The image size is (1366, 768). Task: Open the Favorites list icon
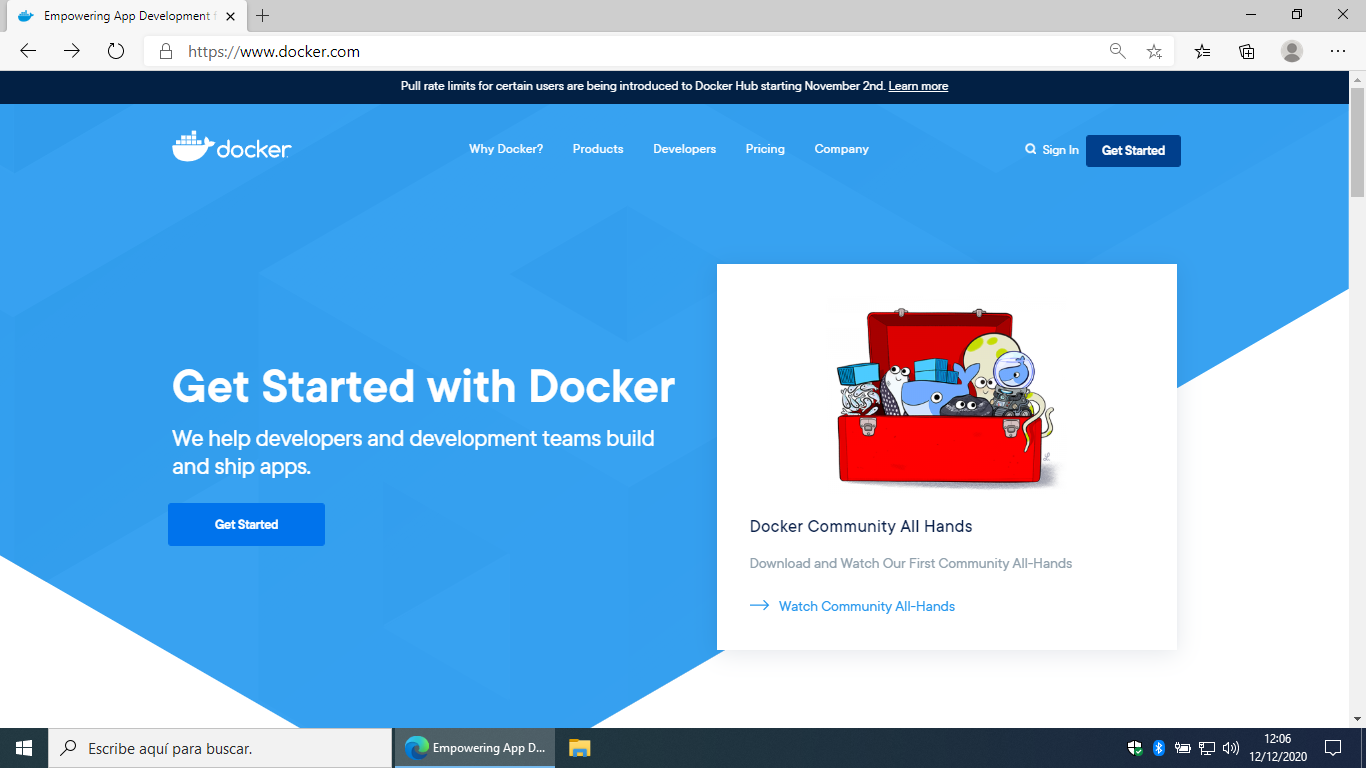coord(1202,51)
